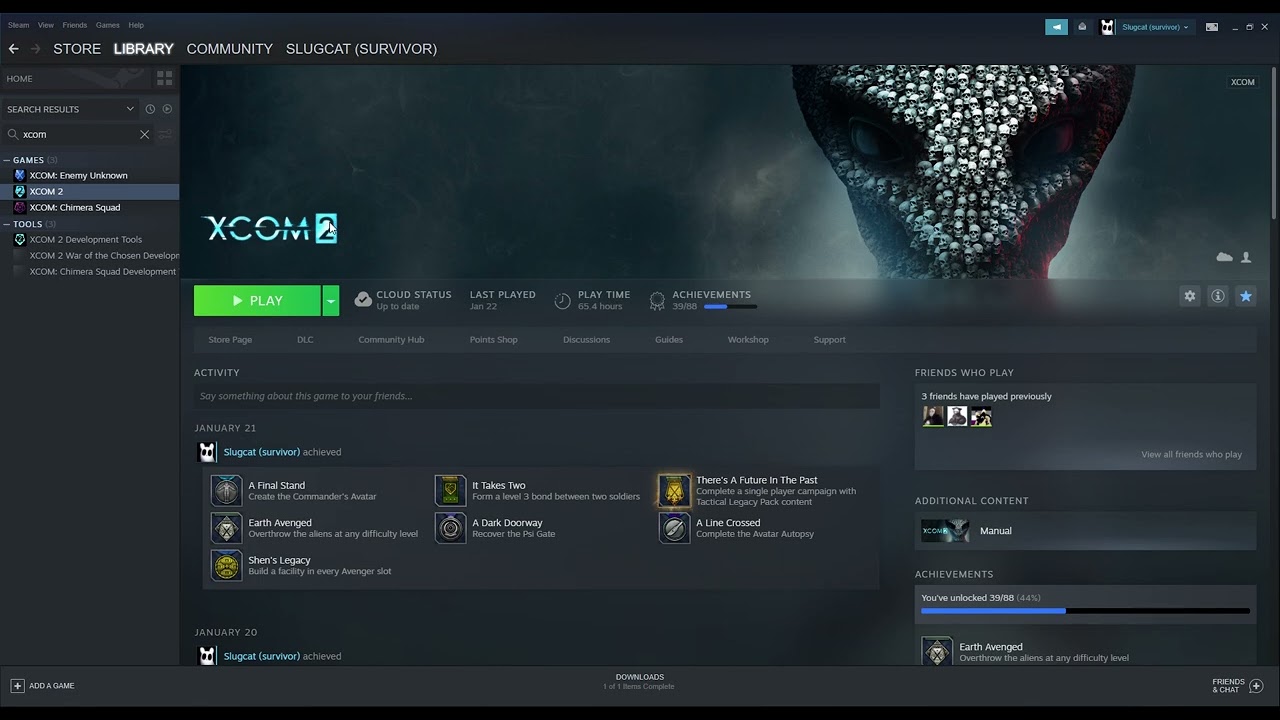
Task: Click the announcements megaphone icon
Action: pos(1056,27)
